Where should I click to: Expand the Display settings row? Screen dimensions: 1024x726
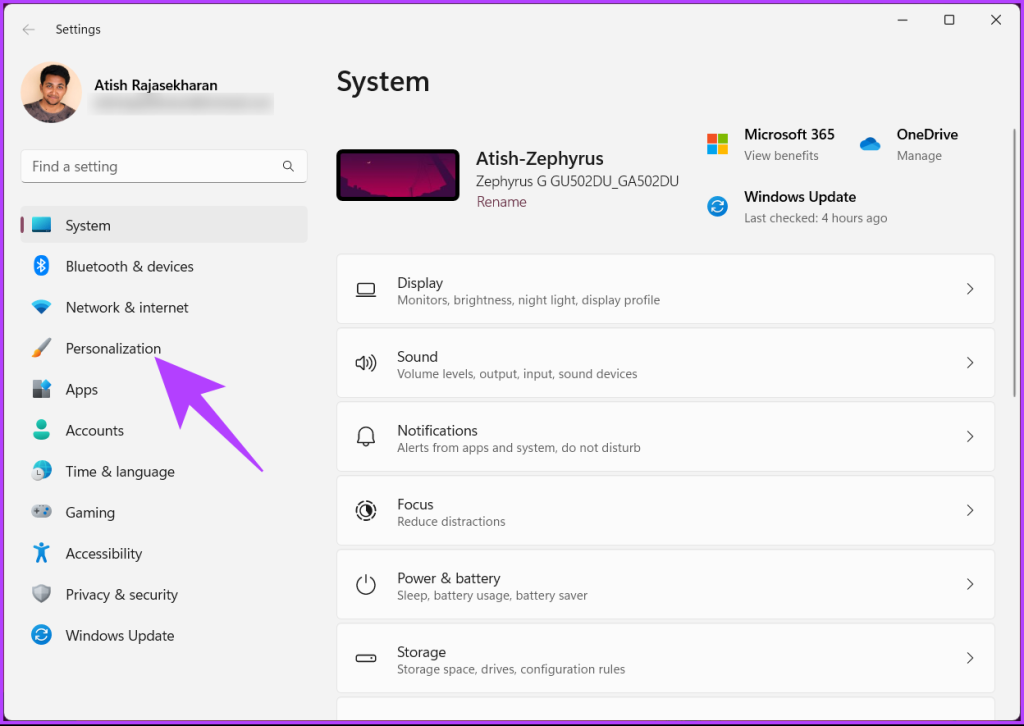click(969, 289)
